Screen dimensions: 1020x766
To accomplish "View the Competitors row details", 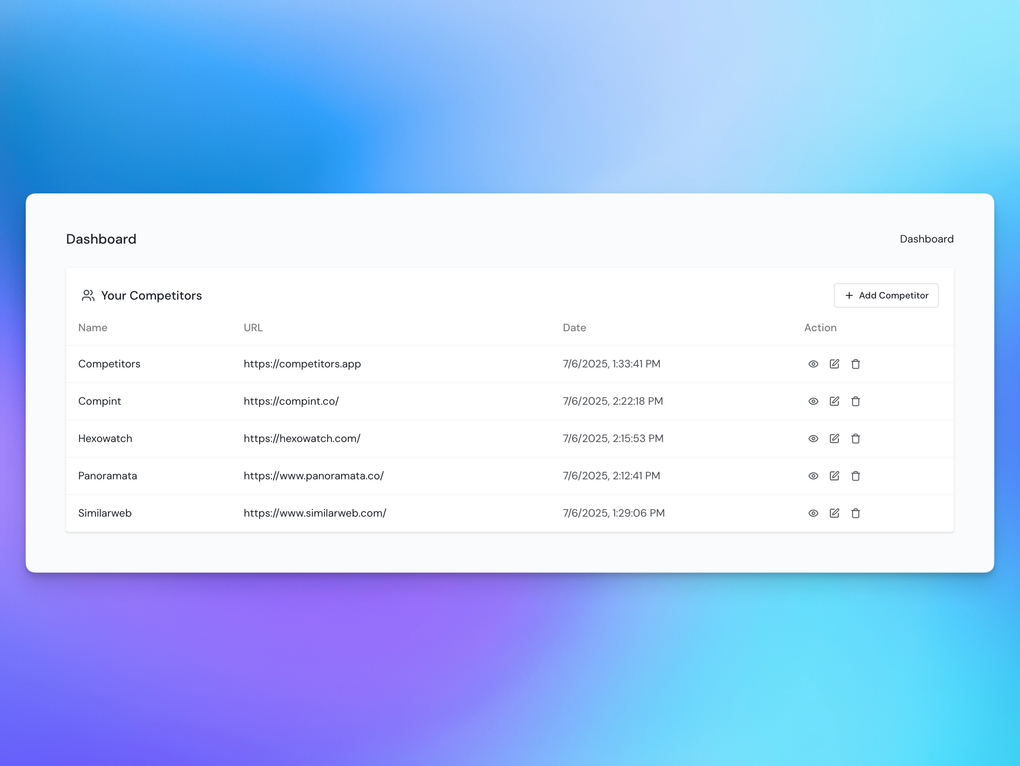I will (x=813, y=364).
